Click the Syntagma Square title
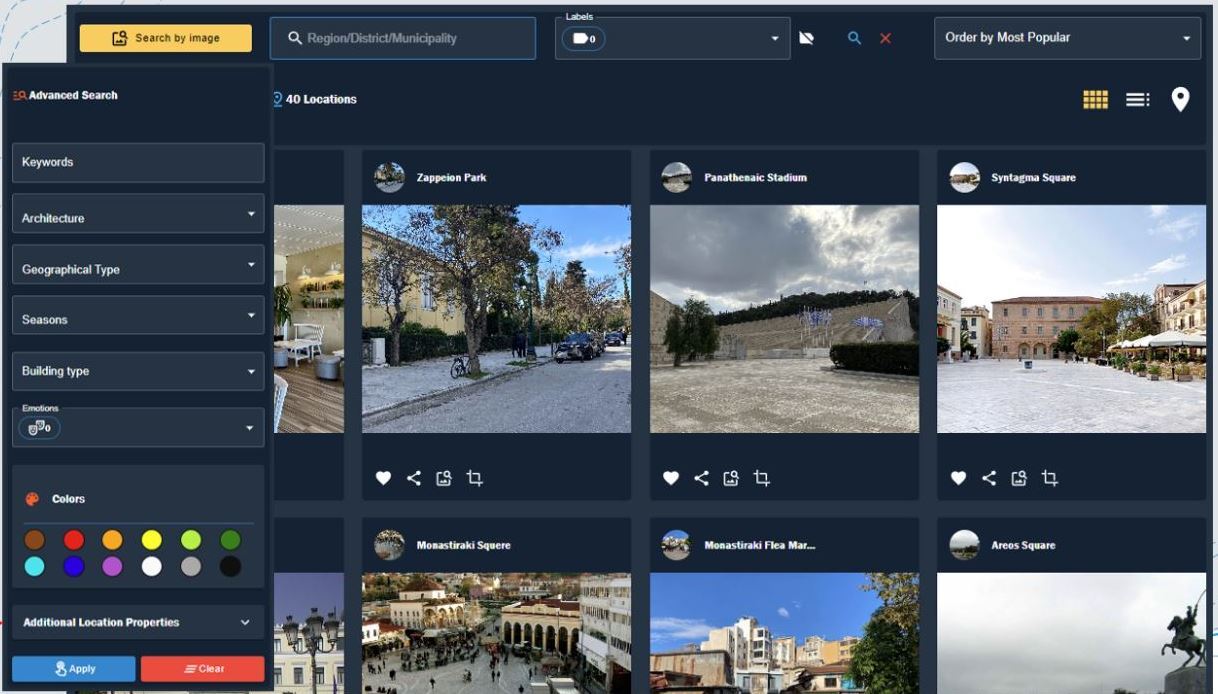 coord(1033,178)
